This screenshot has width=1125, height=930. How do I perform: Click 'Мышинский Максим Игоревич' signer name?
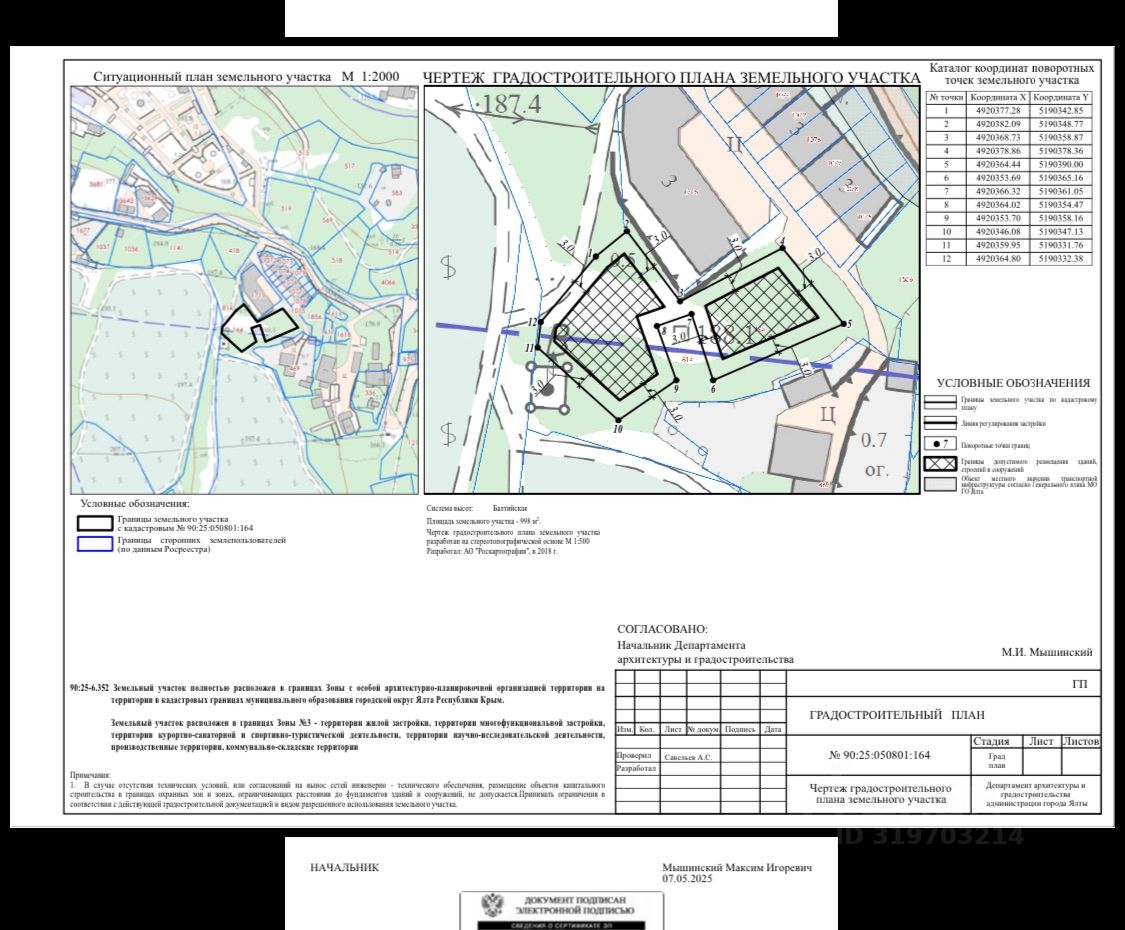coord(737,868)
